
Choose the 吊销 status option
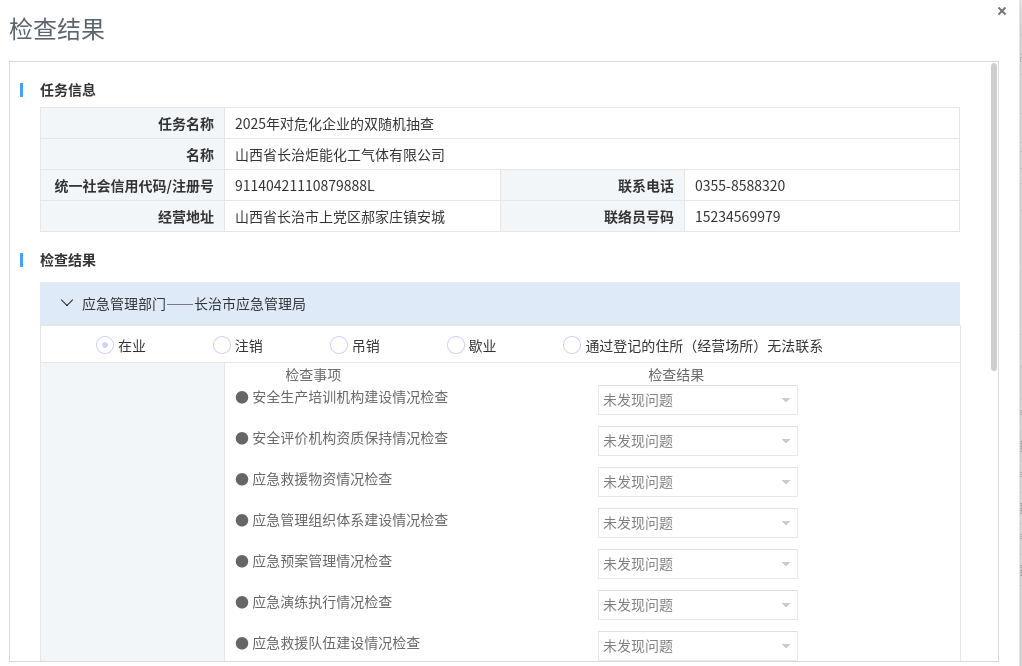point(339,345)
